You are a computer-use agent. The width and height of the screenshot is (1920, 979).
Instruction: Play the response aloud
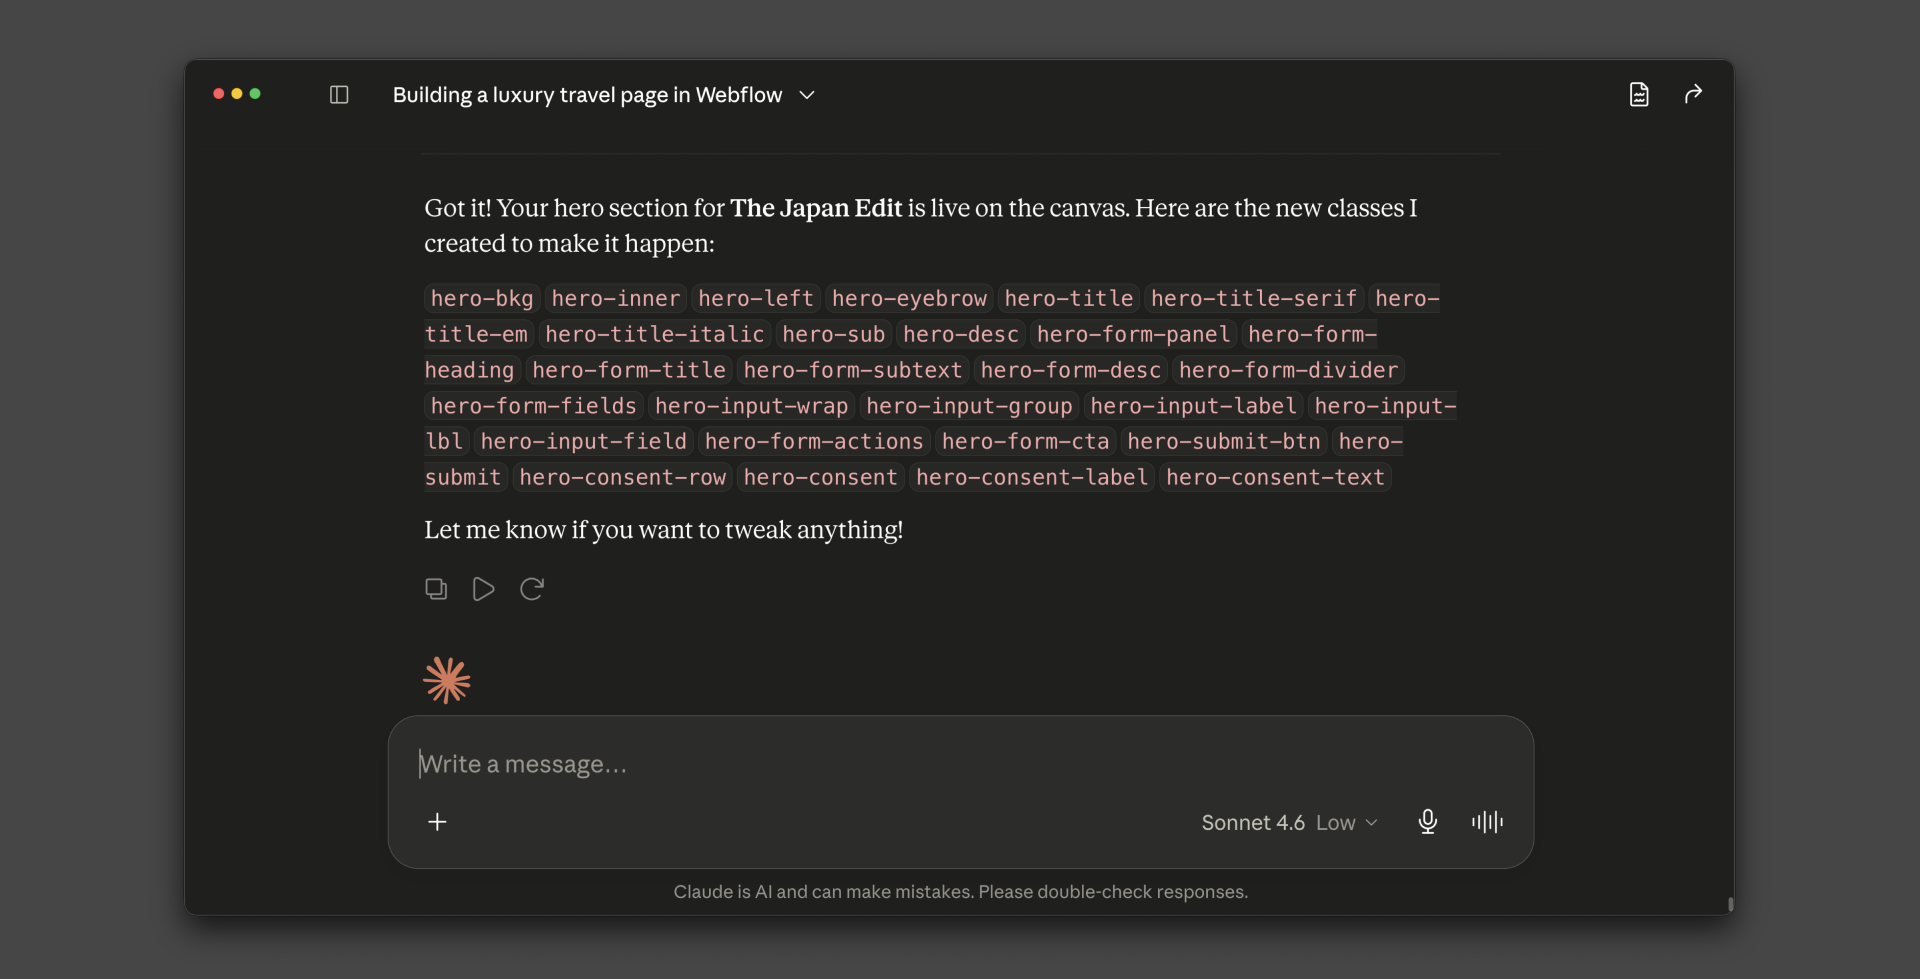point(484,589)
